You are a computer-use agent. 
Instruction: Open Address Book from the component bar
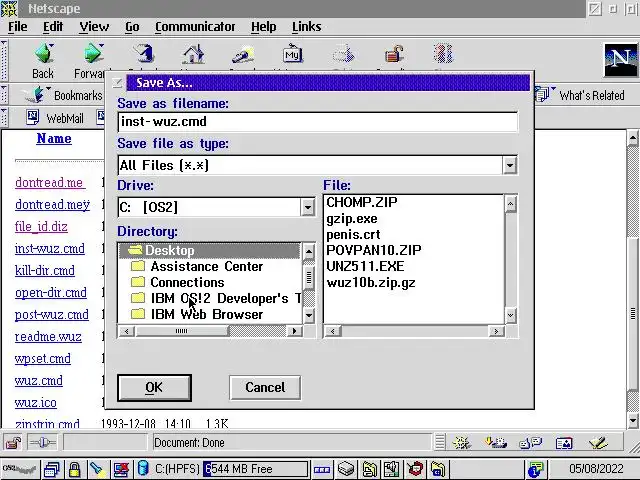(564, 442)
